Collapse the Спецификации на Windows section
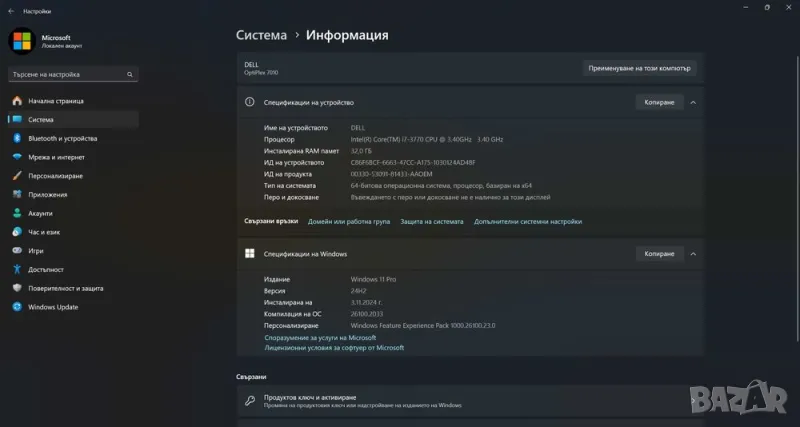Image resolution: width=800 pixels, height=427 pixels. [x=693, y=254]
